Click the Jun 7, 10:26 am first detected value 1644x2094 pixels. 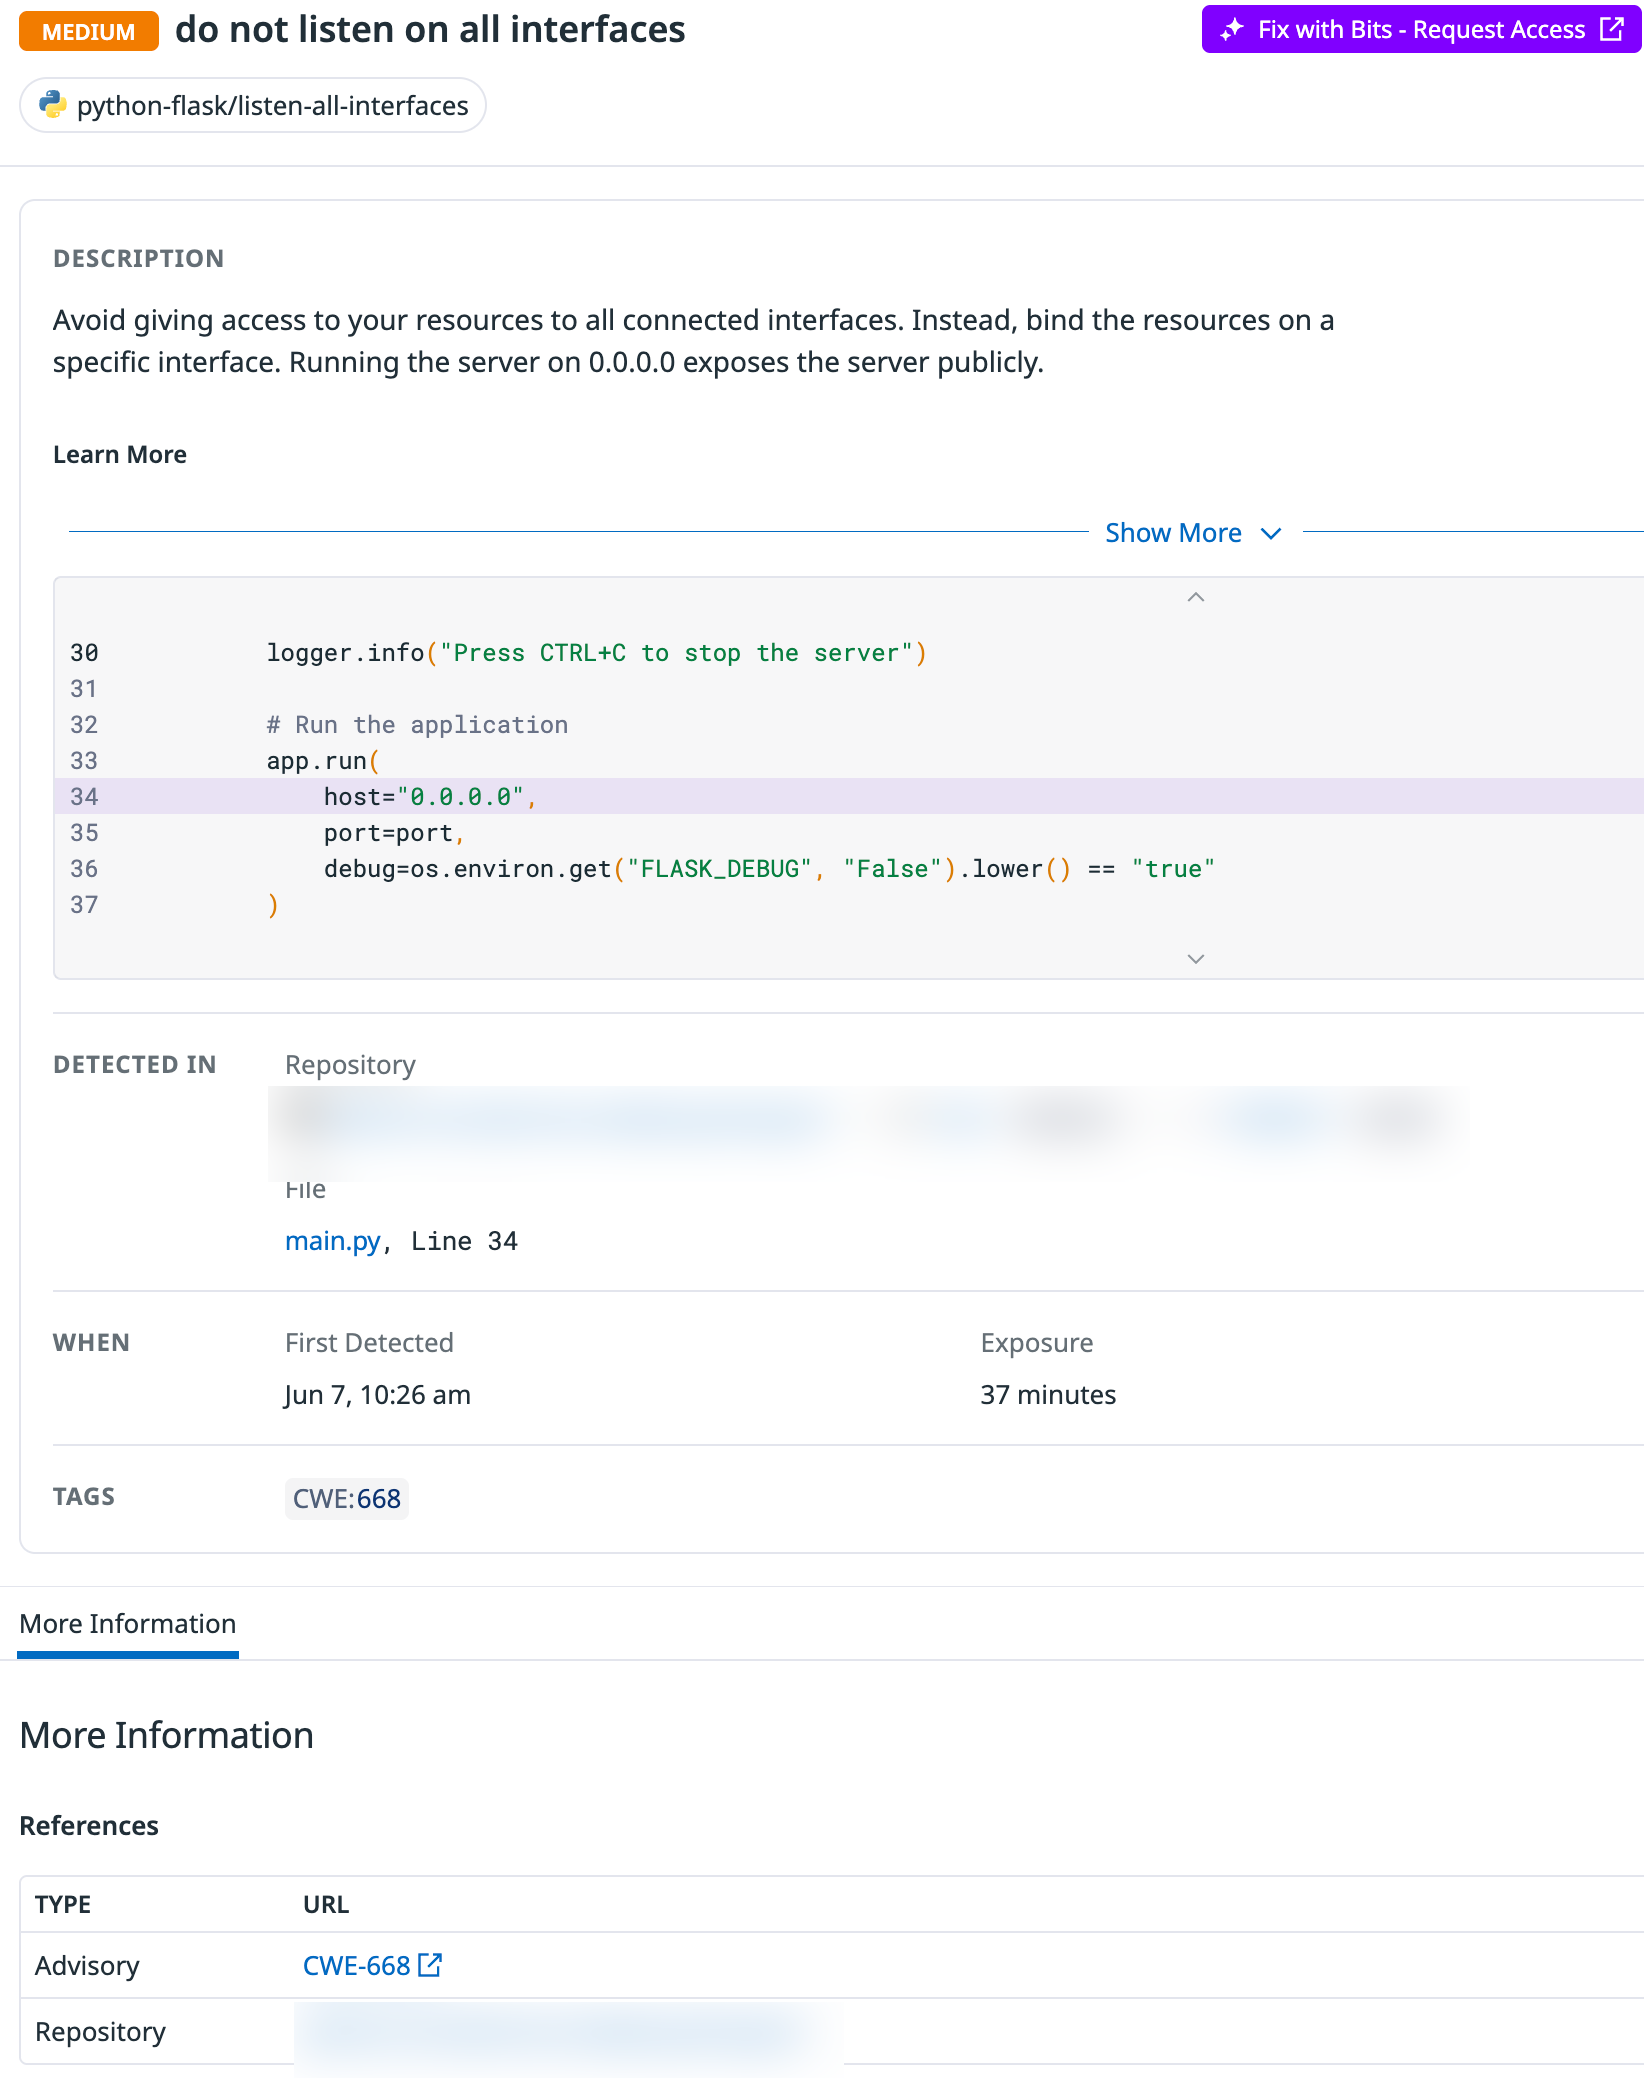[377, 1395]
